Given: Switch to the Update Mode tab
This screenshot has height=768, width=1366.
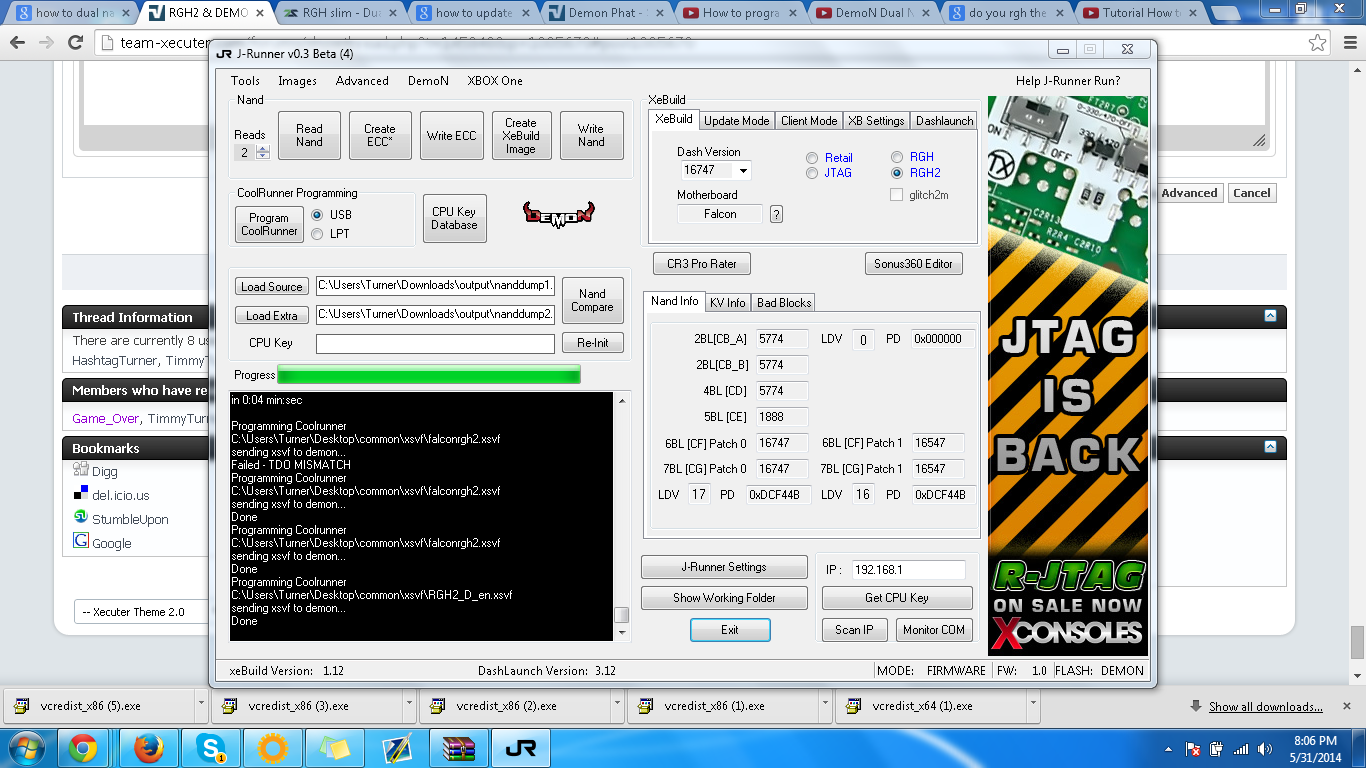Looking at the screenshot, I should [x=736, y=121].
